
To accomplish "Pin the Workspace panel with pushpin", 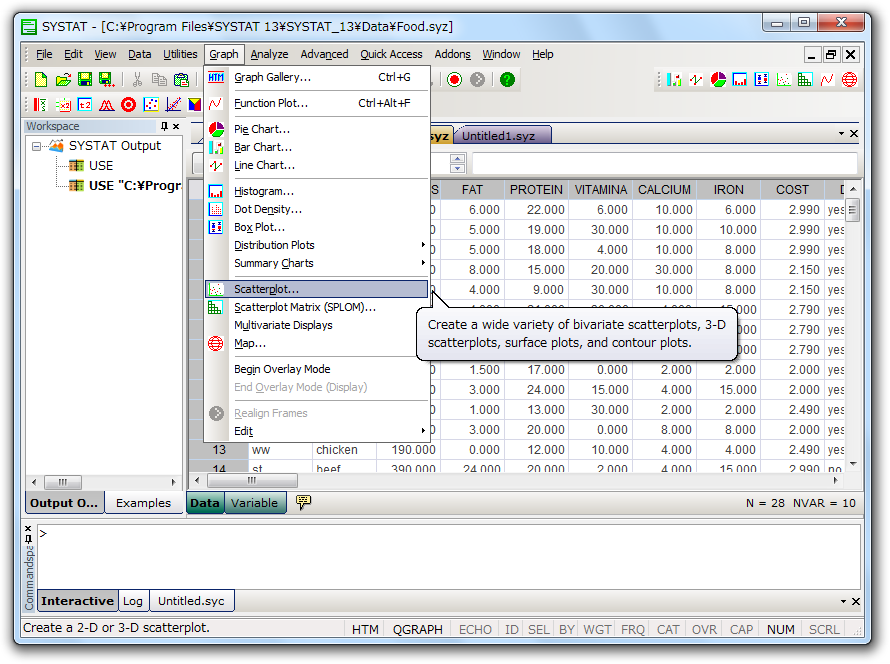I will 164,126.
